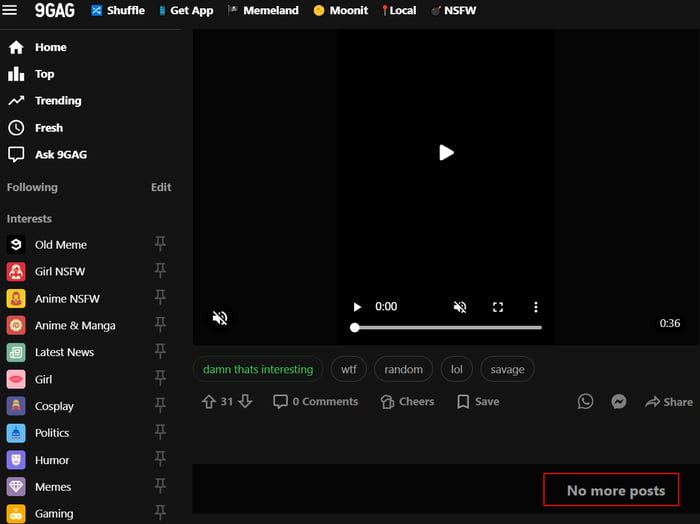The image size is (700, 524).
Task: Enter fullscreen mode in video controls
Action: coord(498,307)
